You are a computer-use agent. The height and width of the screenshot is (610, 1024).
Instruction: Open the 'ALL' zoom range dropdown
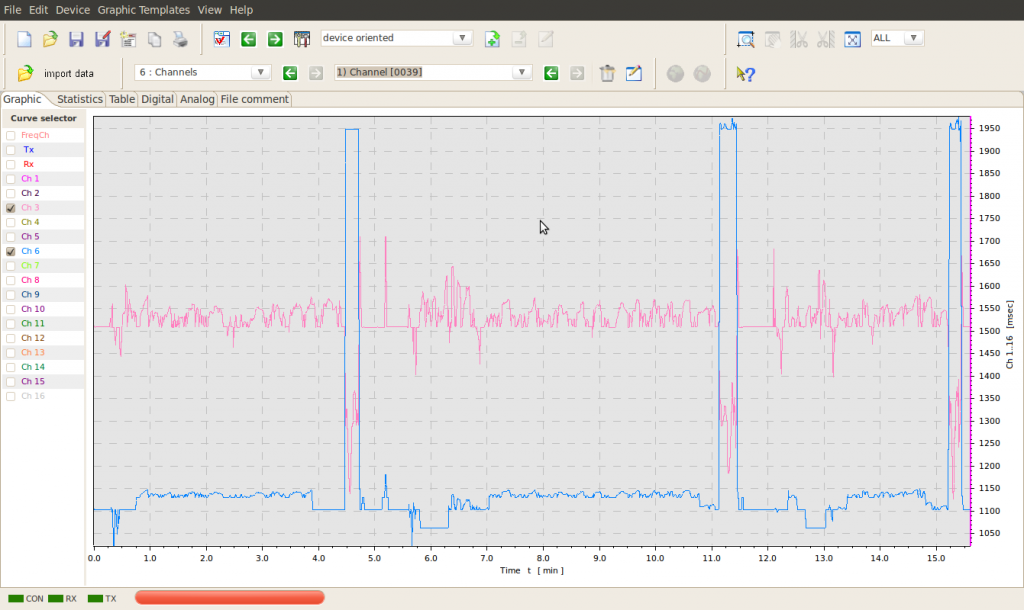[x=897, y=38]
